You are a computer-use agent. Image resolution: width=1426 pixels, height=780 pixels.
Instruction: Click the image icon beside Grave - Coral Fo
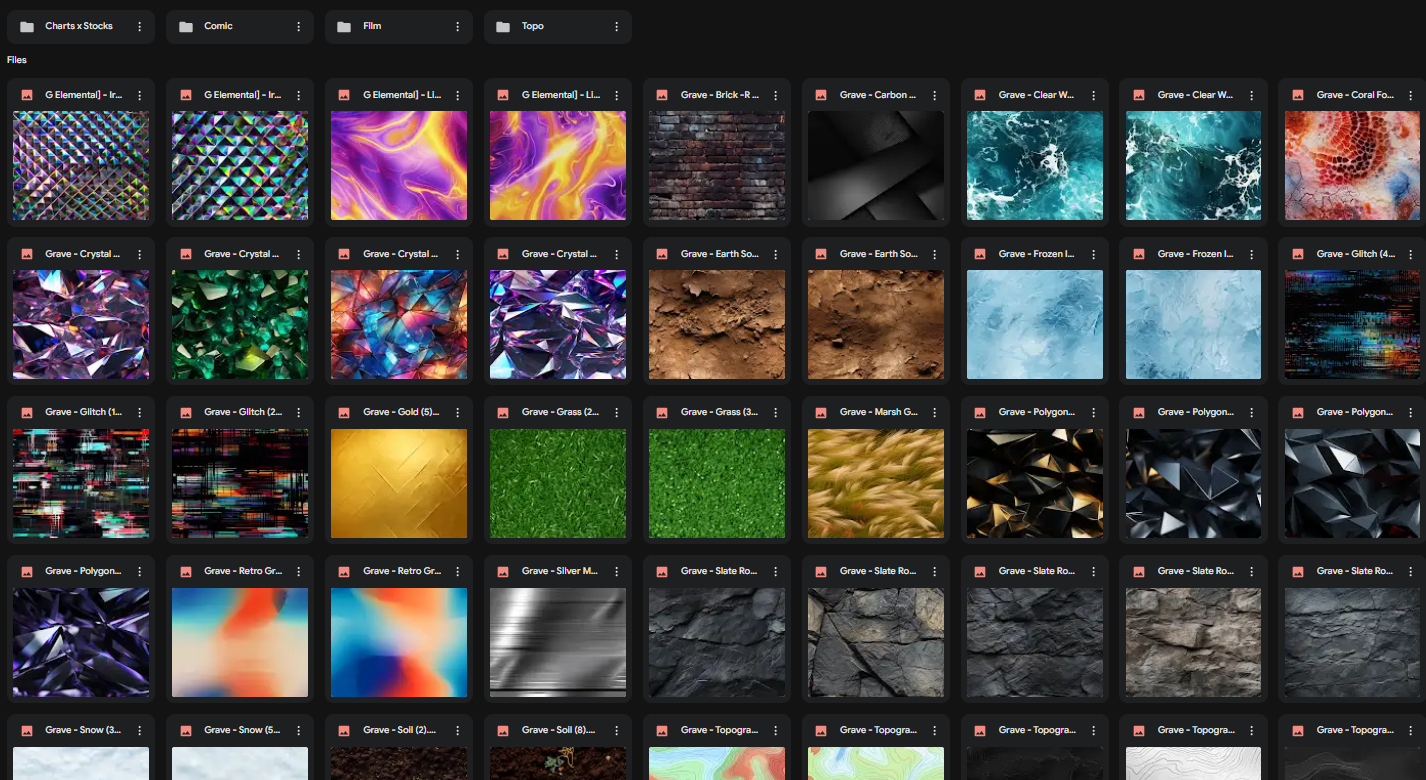pos(1298,95)
